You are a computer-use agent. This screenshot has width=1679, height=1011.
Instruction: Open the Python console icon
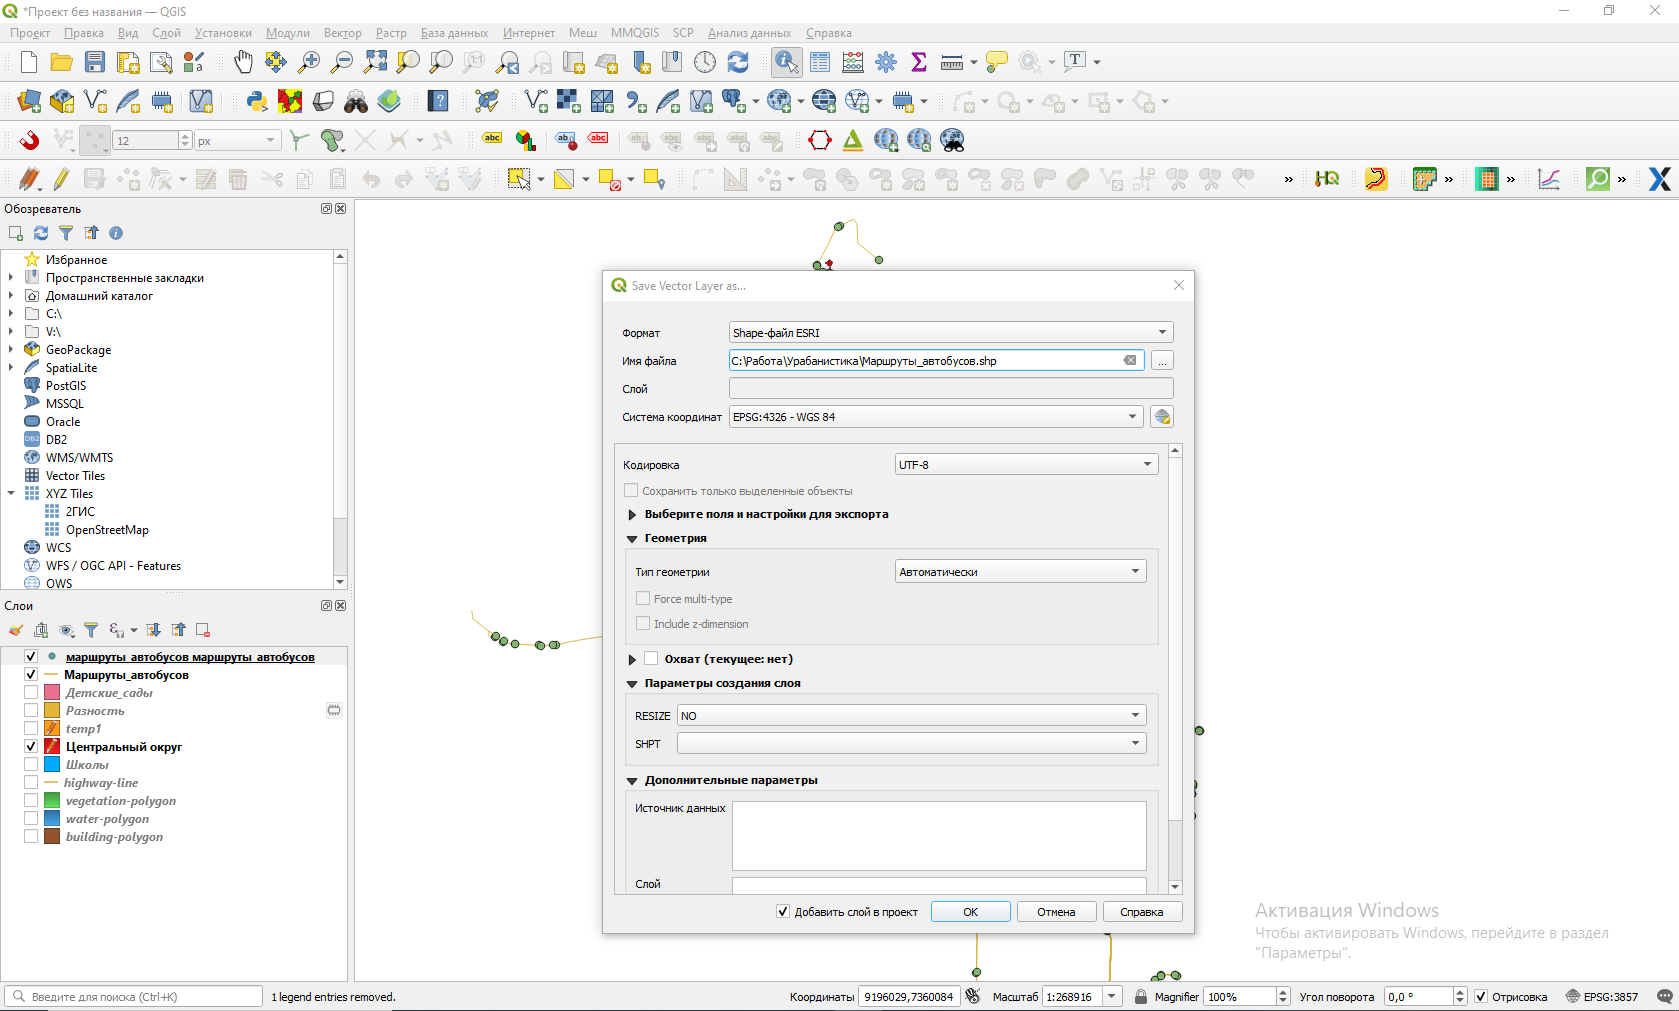[257, 101]
